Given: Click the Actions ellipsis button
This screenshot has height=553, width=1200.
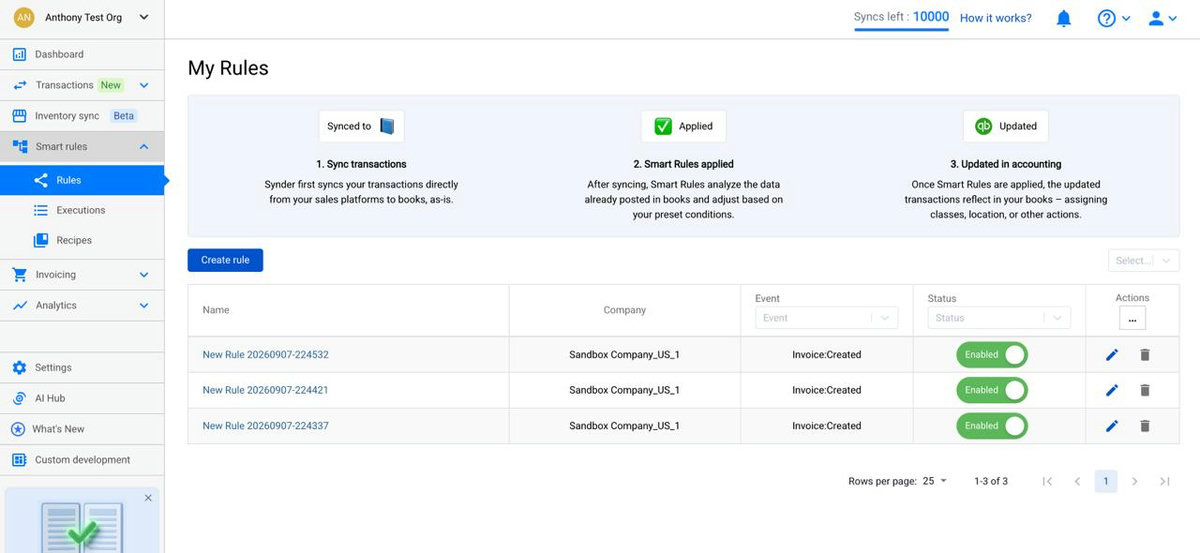Looking at the screenshot, I should pyautogui.click(x=1132, y=319).
